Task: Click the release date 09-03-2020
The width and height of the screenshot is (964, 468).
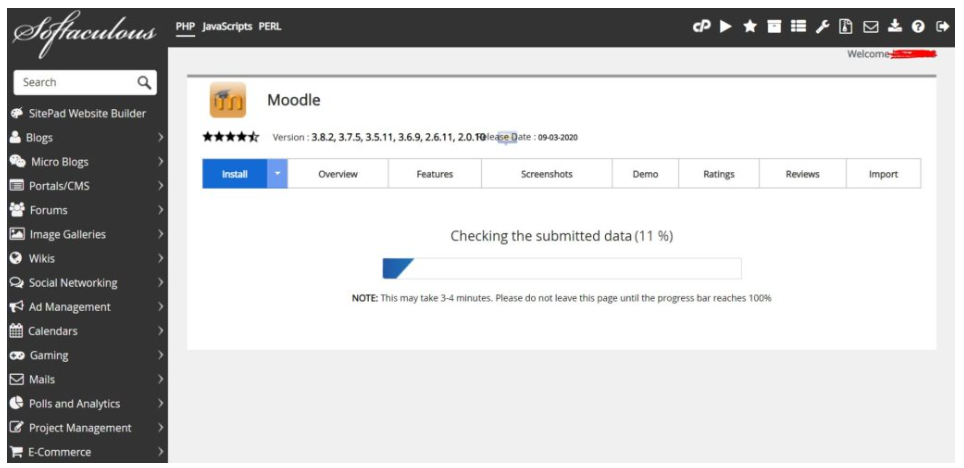Action: tap(558, 138)
